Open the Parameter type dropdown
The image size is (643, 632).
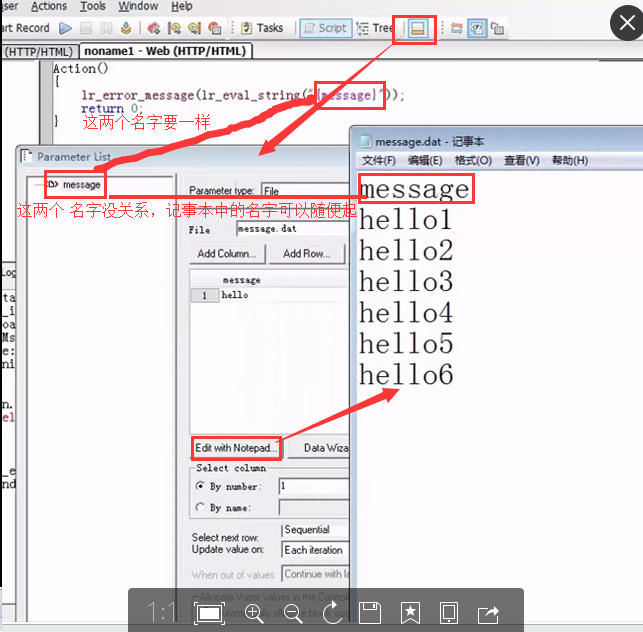[306, 191]
